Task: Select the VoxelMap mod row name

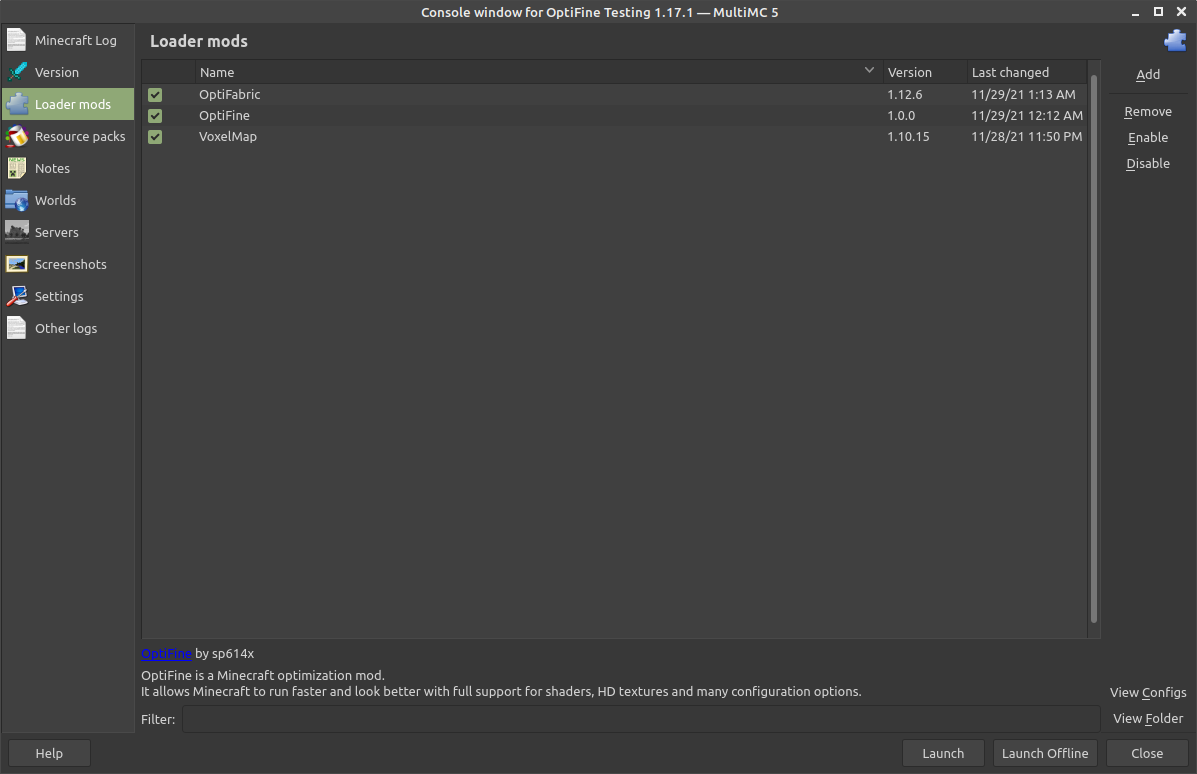Action: [x=227, y=137]
